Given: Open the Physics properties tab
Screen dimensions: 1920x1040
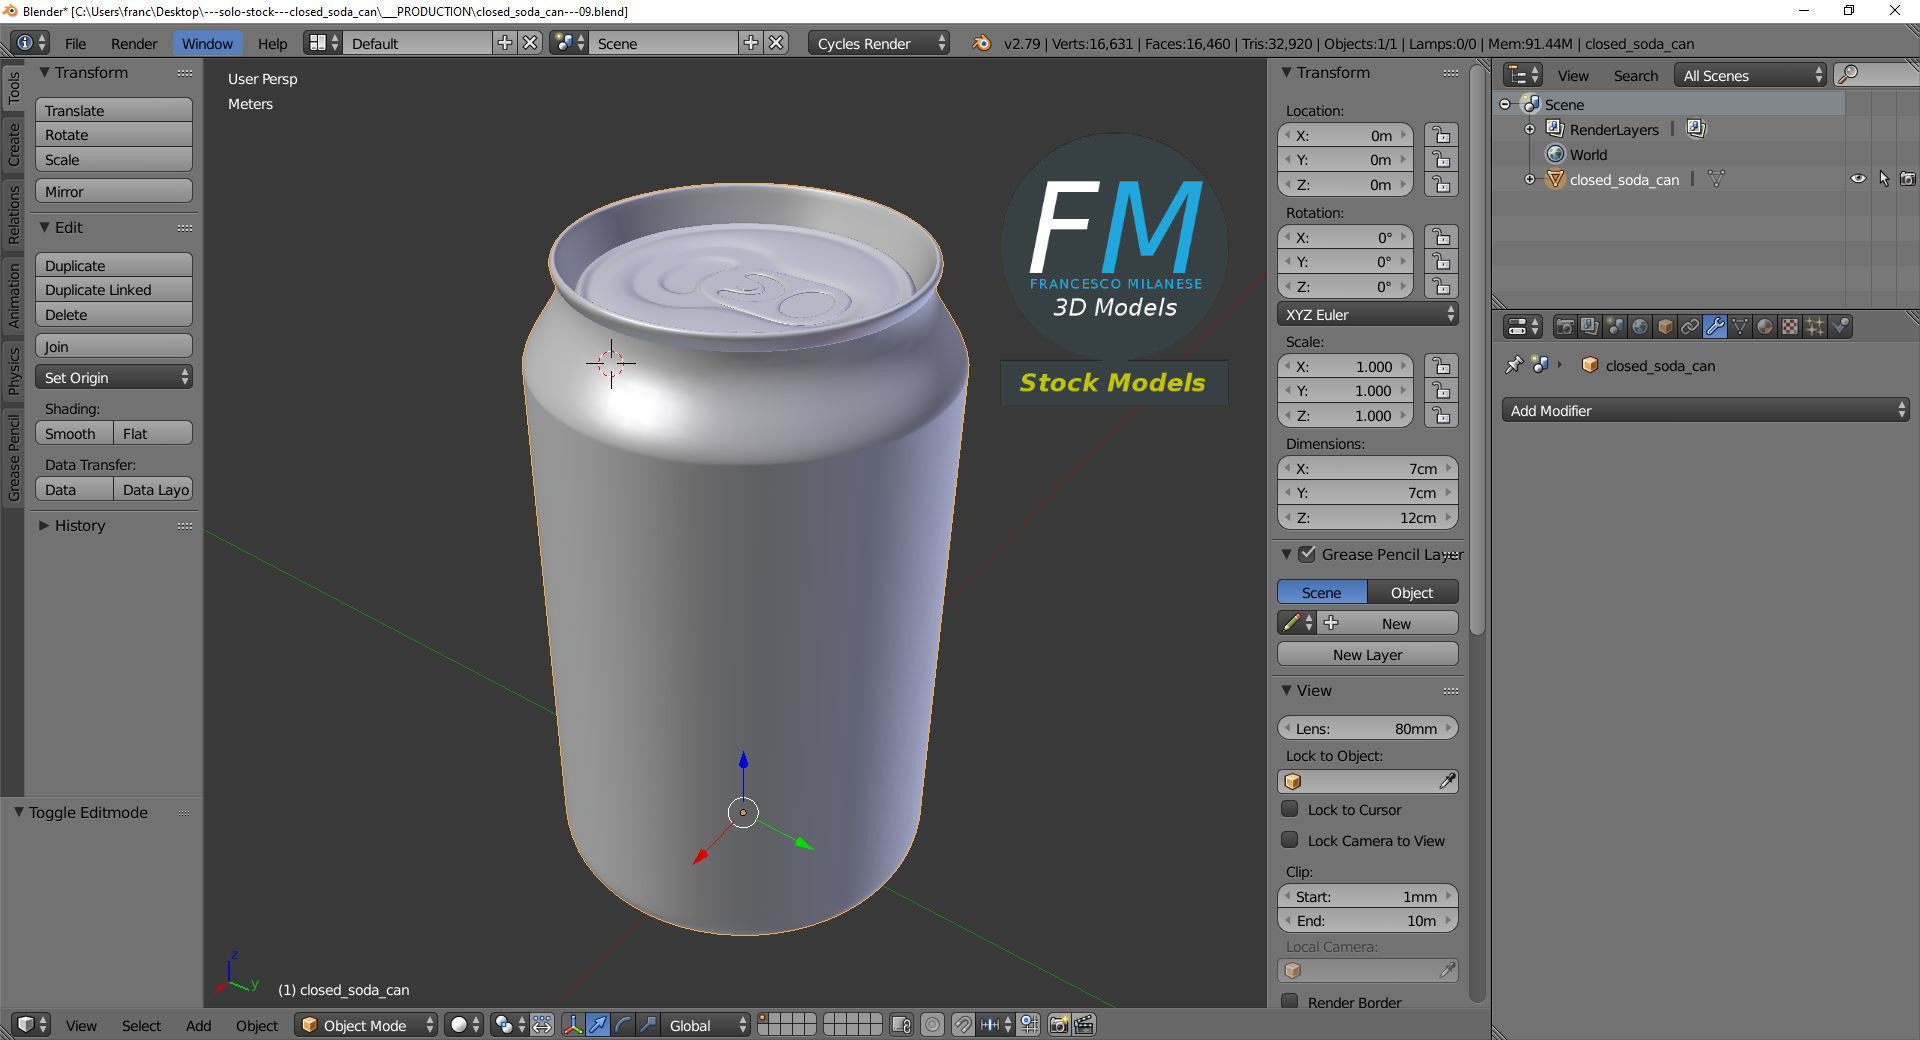Looking at the screenshot, I should (x=1840, y=326).
